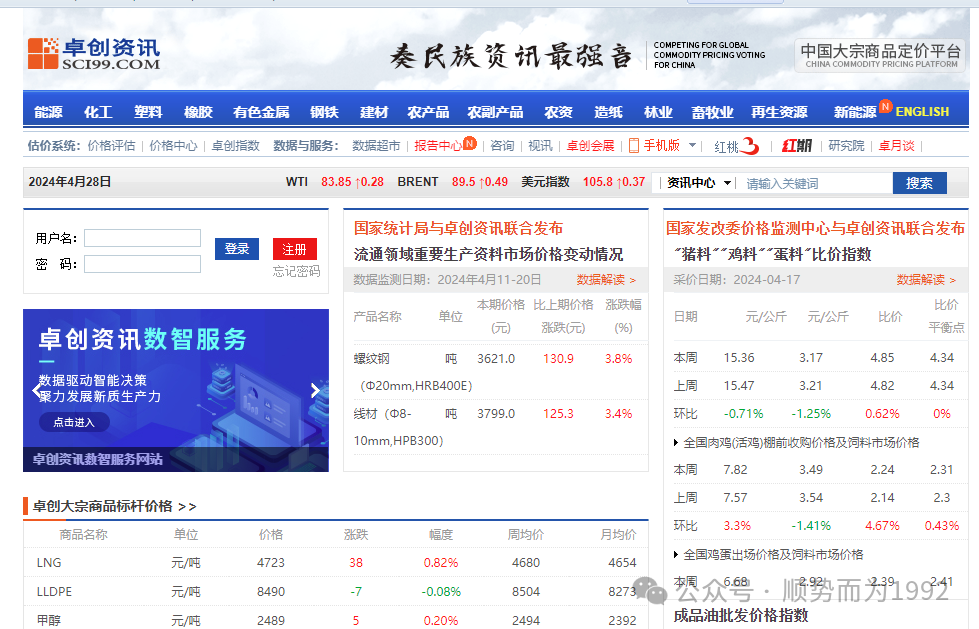This screenshot has width=979, height=629.
Task: Open the 卓月谈 link
Action: tap(897, 146)
